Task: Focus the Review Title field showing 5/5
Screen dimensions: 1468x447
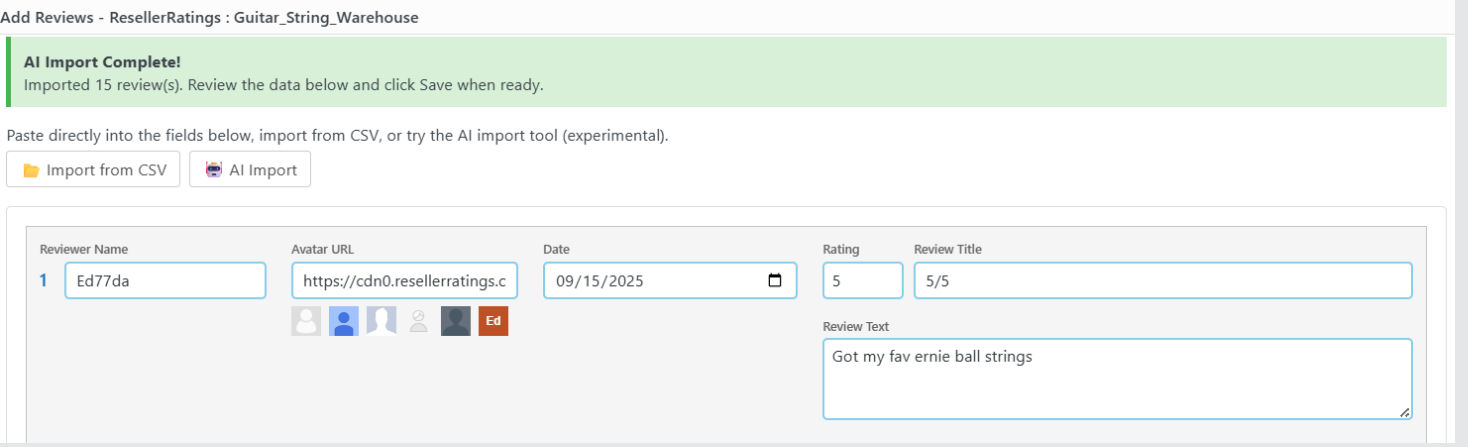Action: coord(1162,281)
